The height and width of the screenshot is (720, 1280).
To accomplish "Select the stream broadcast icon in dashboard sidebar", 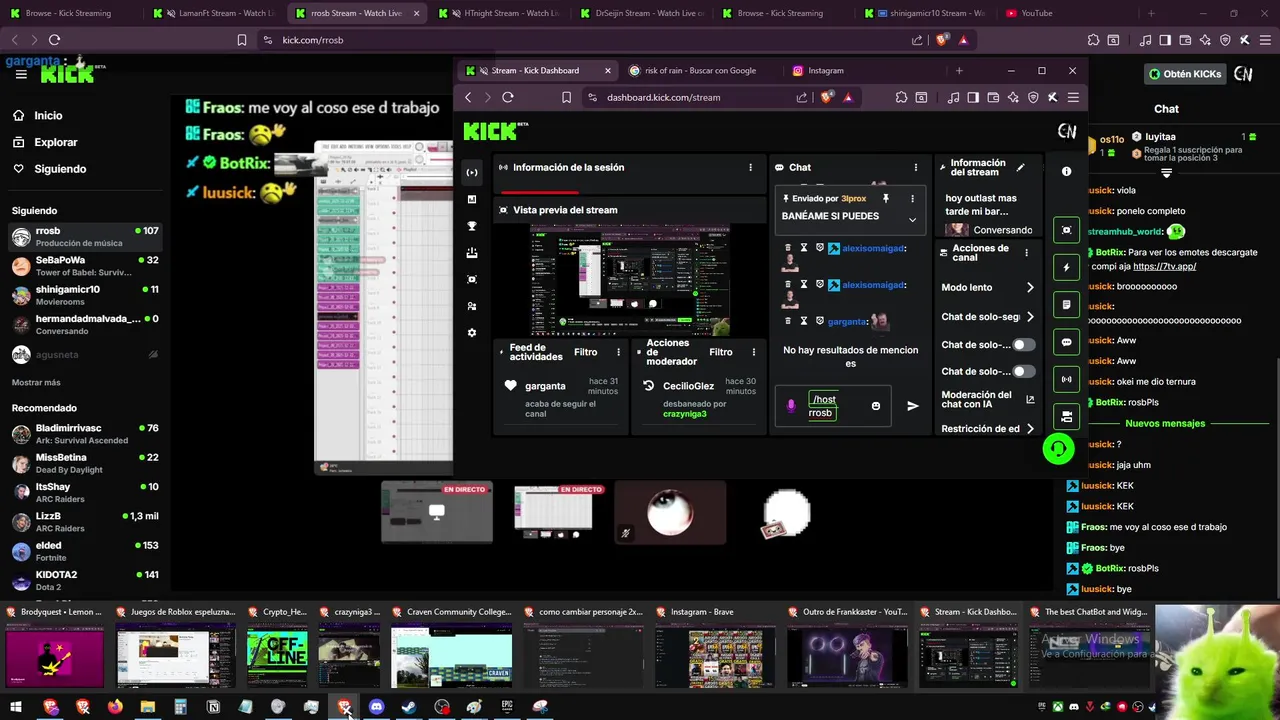I will coord(472,172).
